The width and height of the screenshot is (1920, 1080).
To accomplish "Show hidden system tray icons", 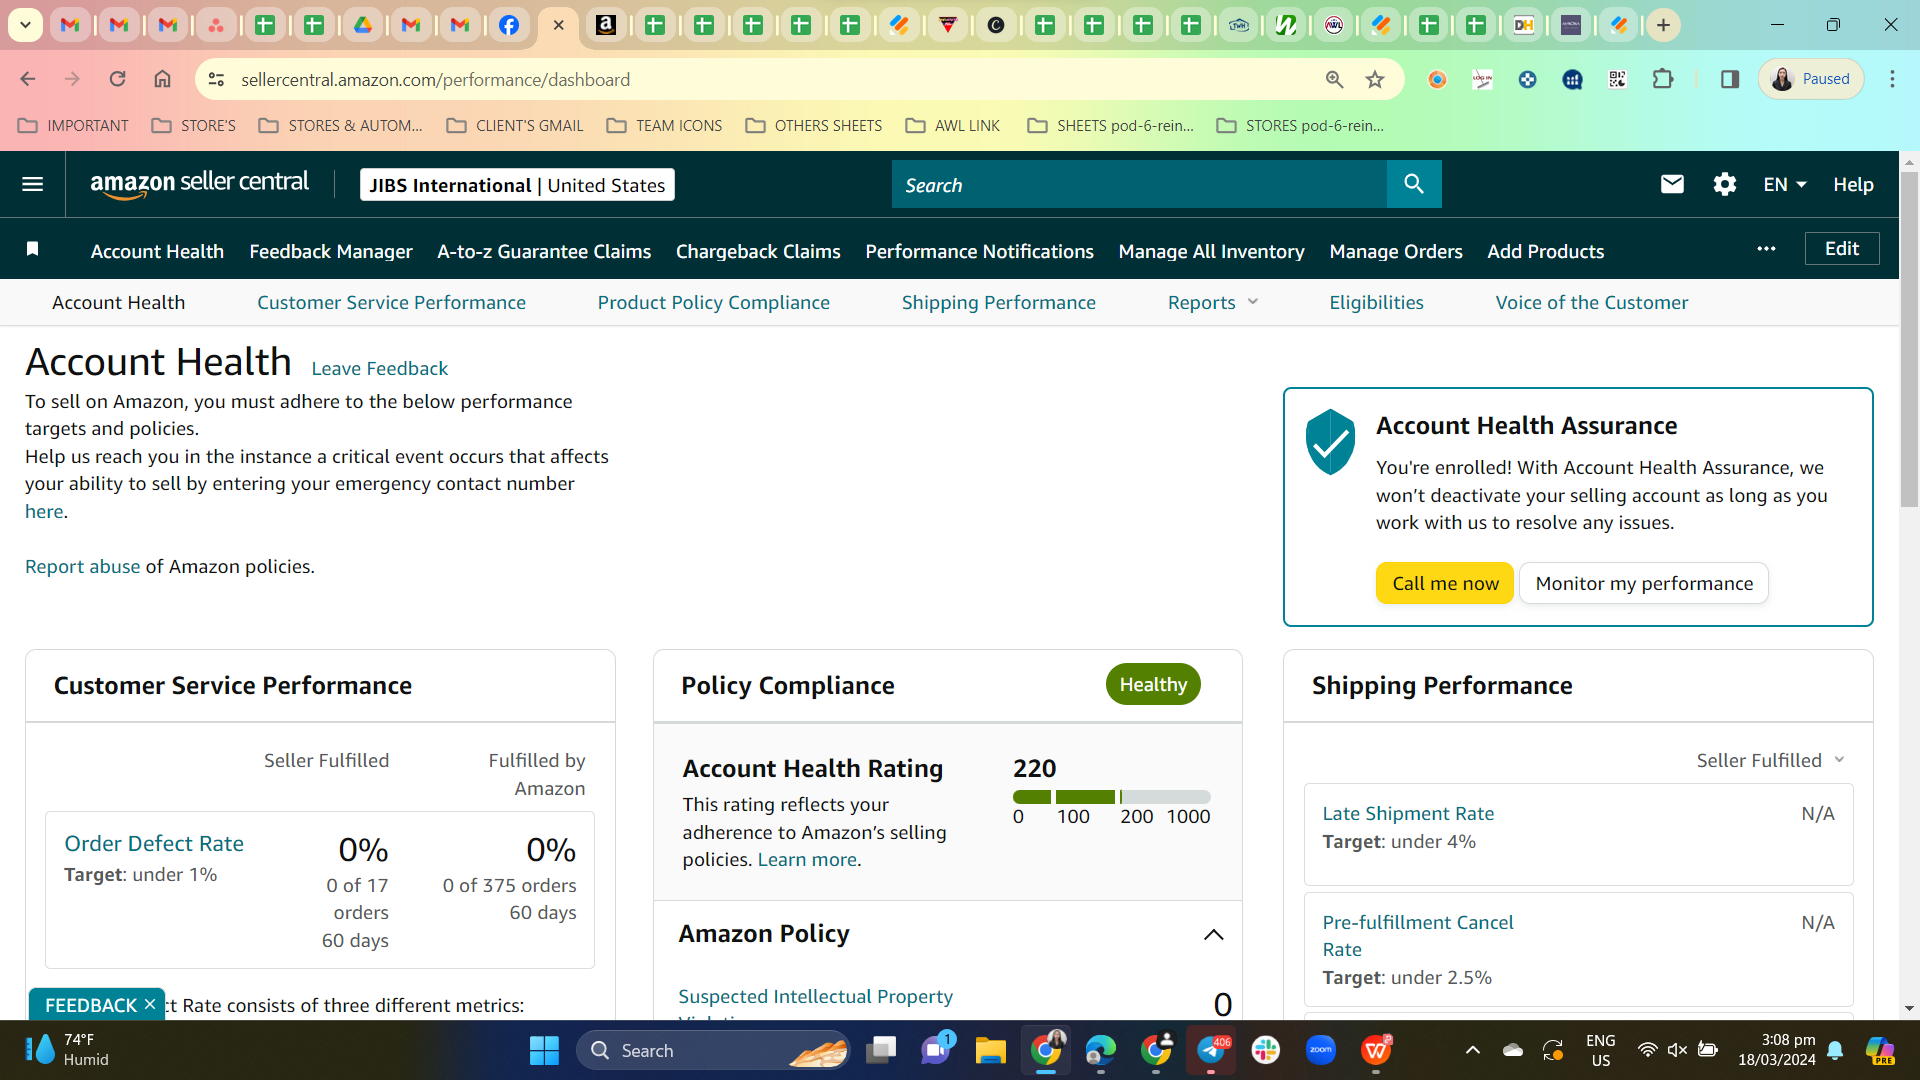I will [x=1472, y=1050].
